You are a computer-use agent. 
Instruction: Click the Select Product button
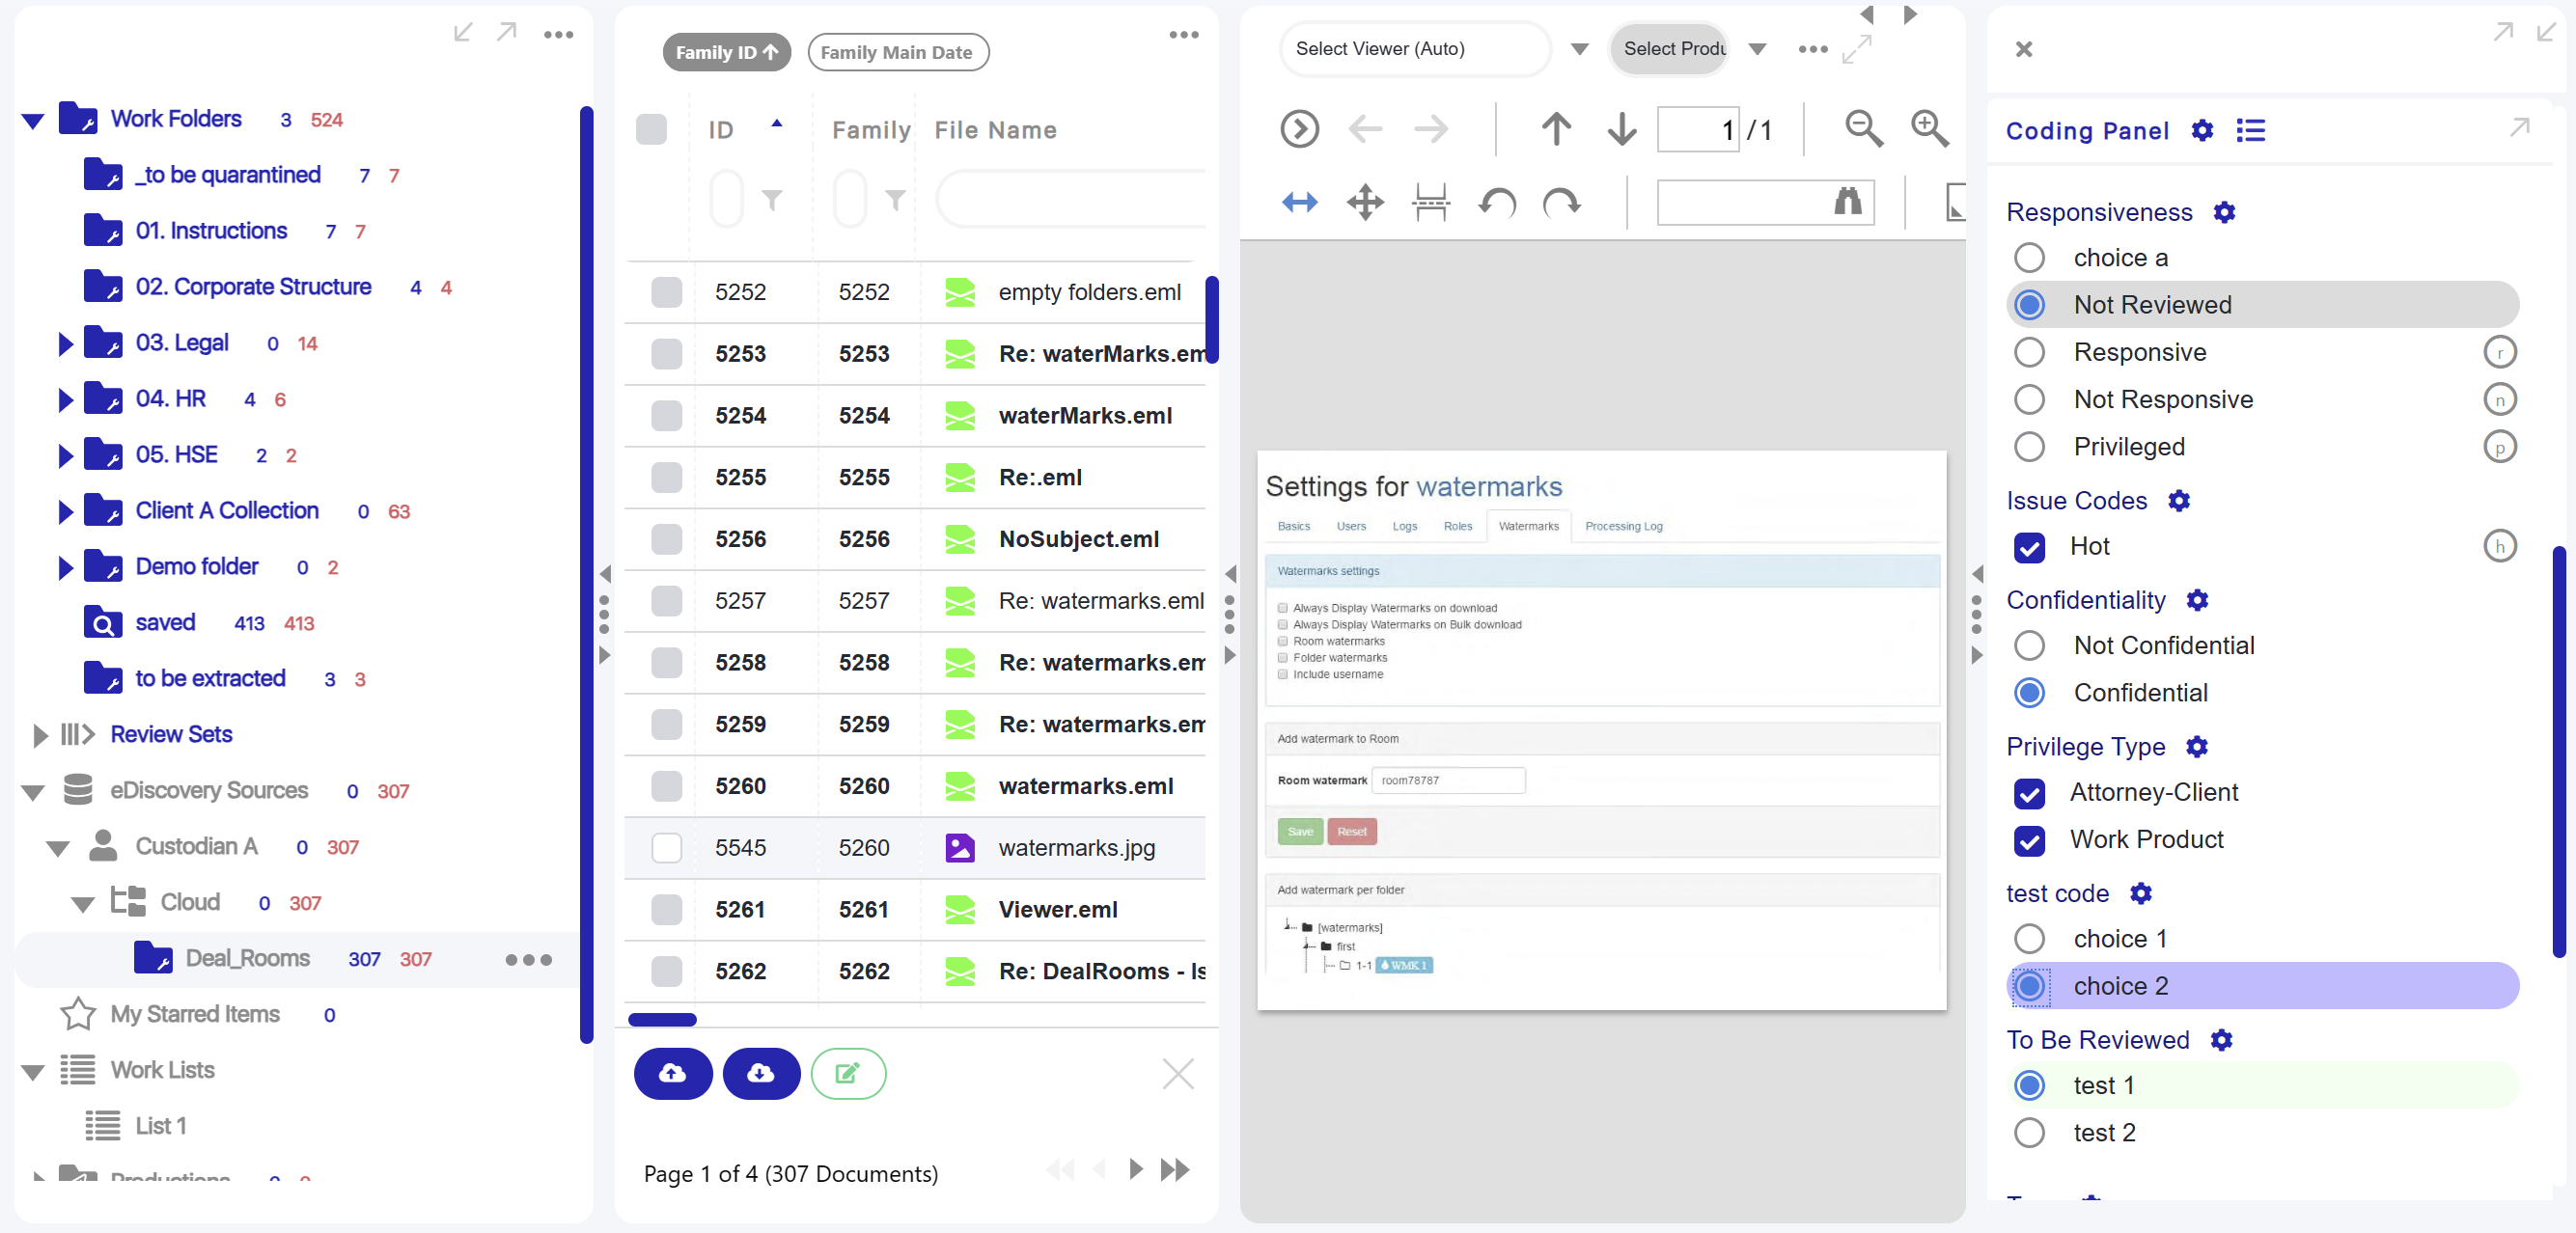point(1674,49)
